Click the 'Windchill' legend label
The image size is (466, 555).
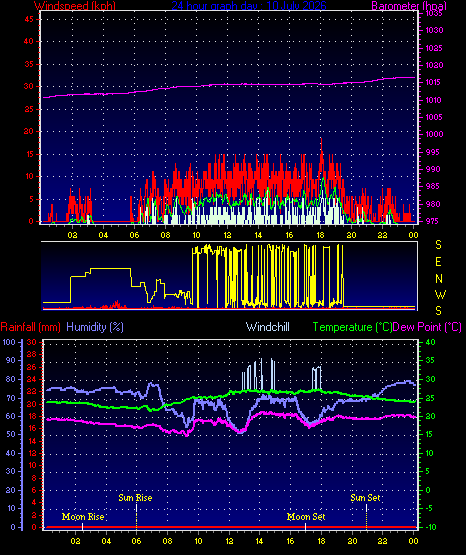click(x=267, y=327)
